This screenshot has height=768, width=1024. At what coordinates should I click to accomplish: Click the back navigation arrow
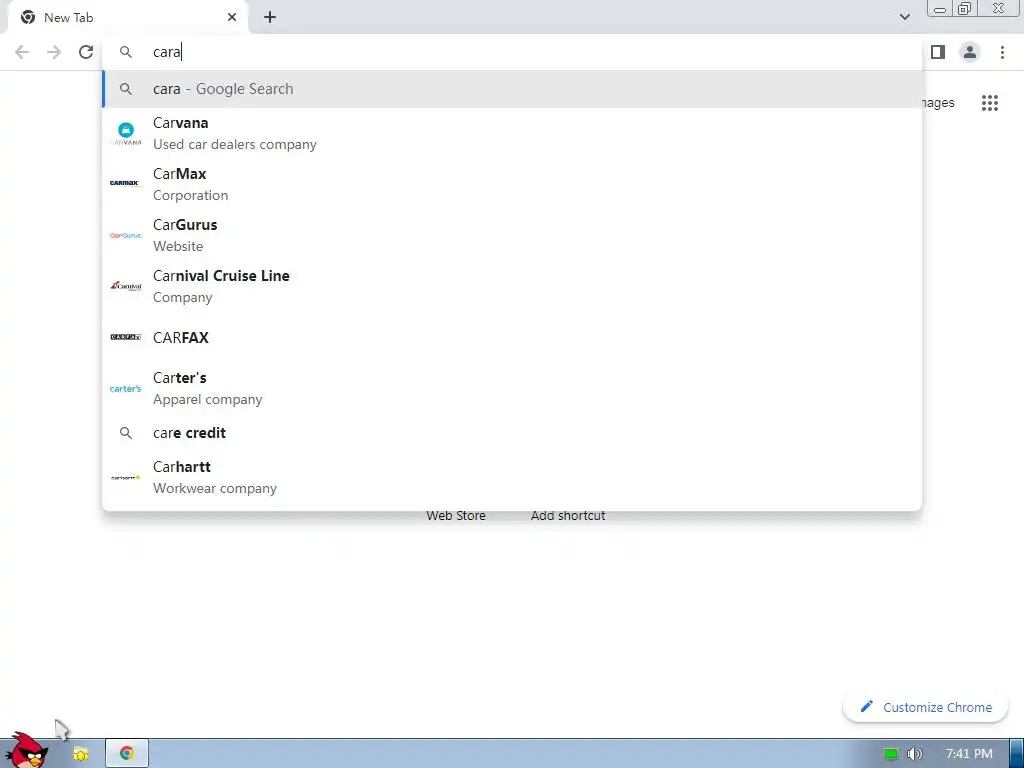point(22,52)
